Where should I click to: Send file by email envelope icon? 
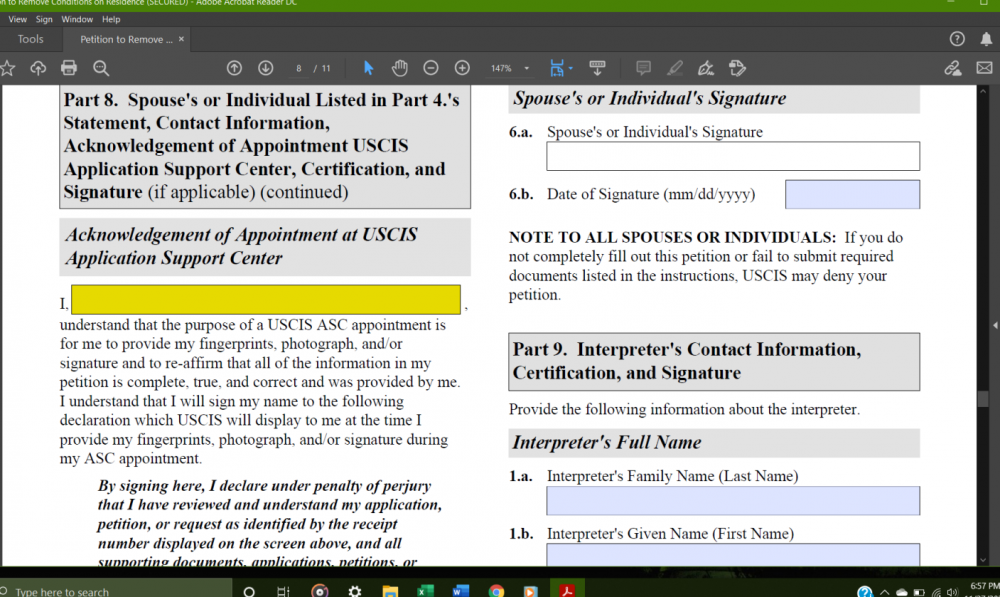click(984, 68)
